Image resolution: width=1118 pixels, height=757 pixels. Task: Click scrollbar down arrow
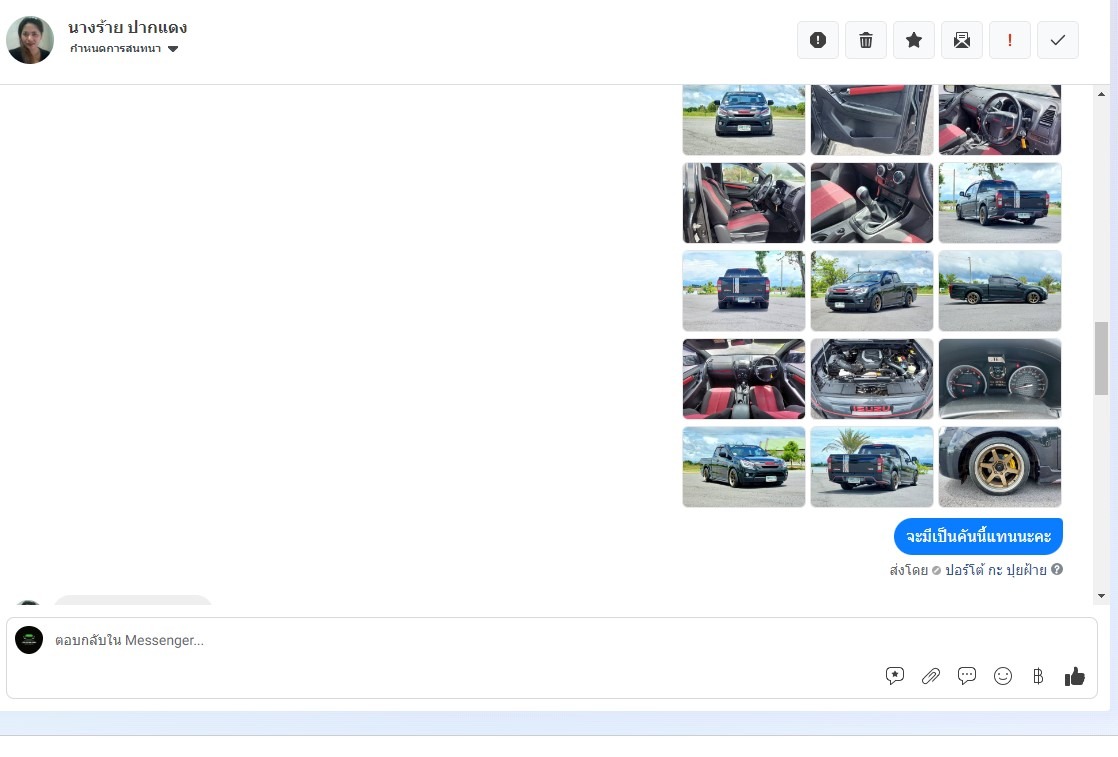click(x=1101, y=596)
